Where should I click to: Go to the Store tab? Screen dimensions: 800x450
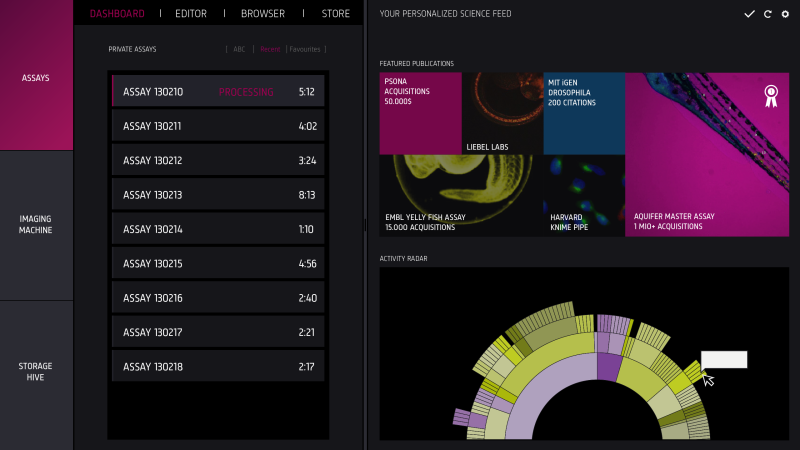pos(335,14)
